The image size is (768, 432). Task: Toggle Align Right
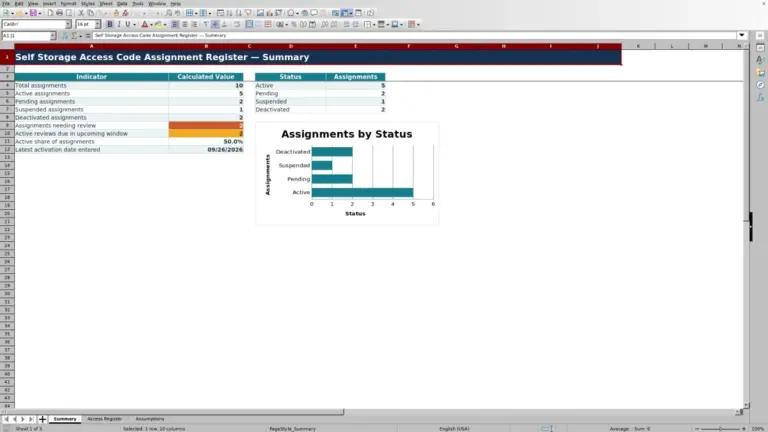(194, 24)
